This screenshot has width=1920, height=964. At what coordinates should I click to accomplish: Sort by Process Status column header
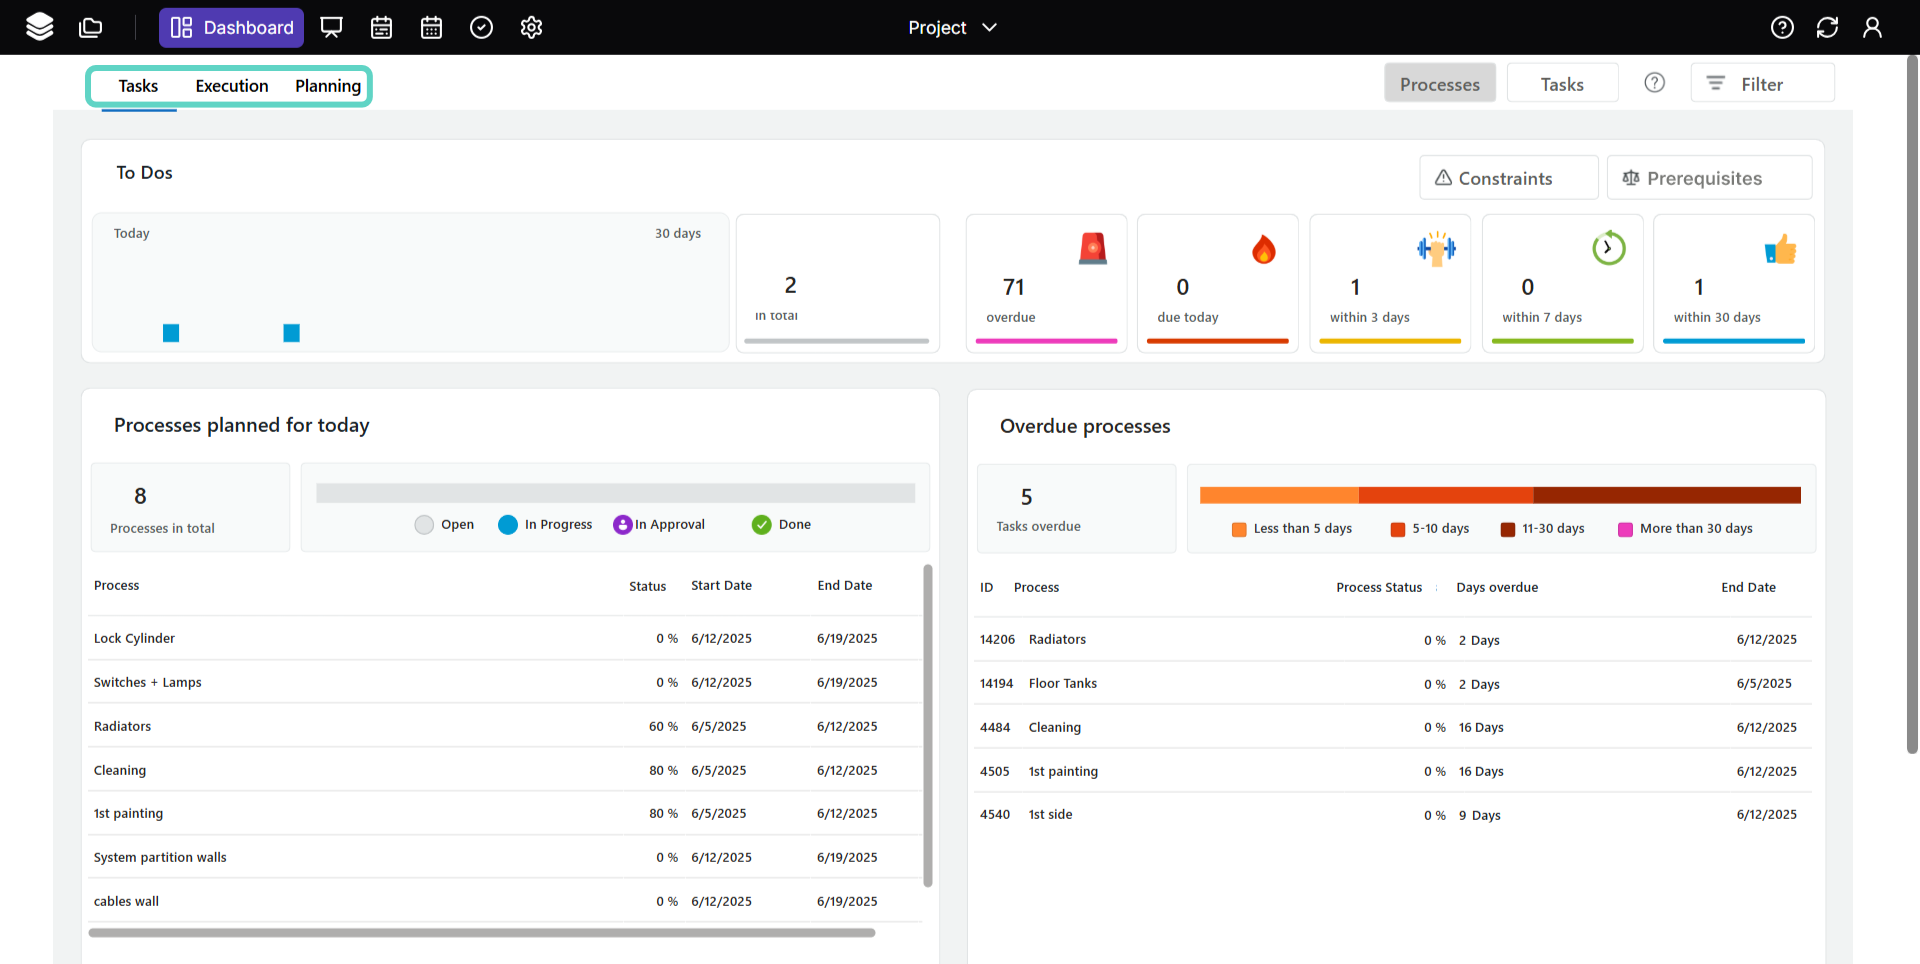(1378, 587)
